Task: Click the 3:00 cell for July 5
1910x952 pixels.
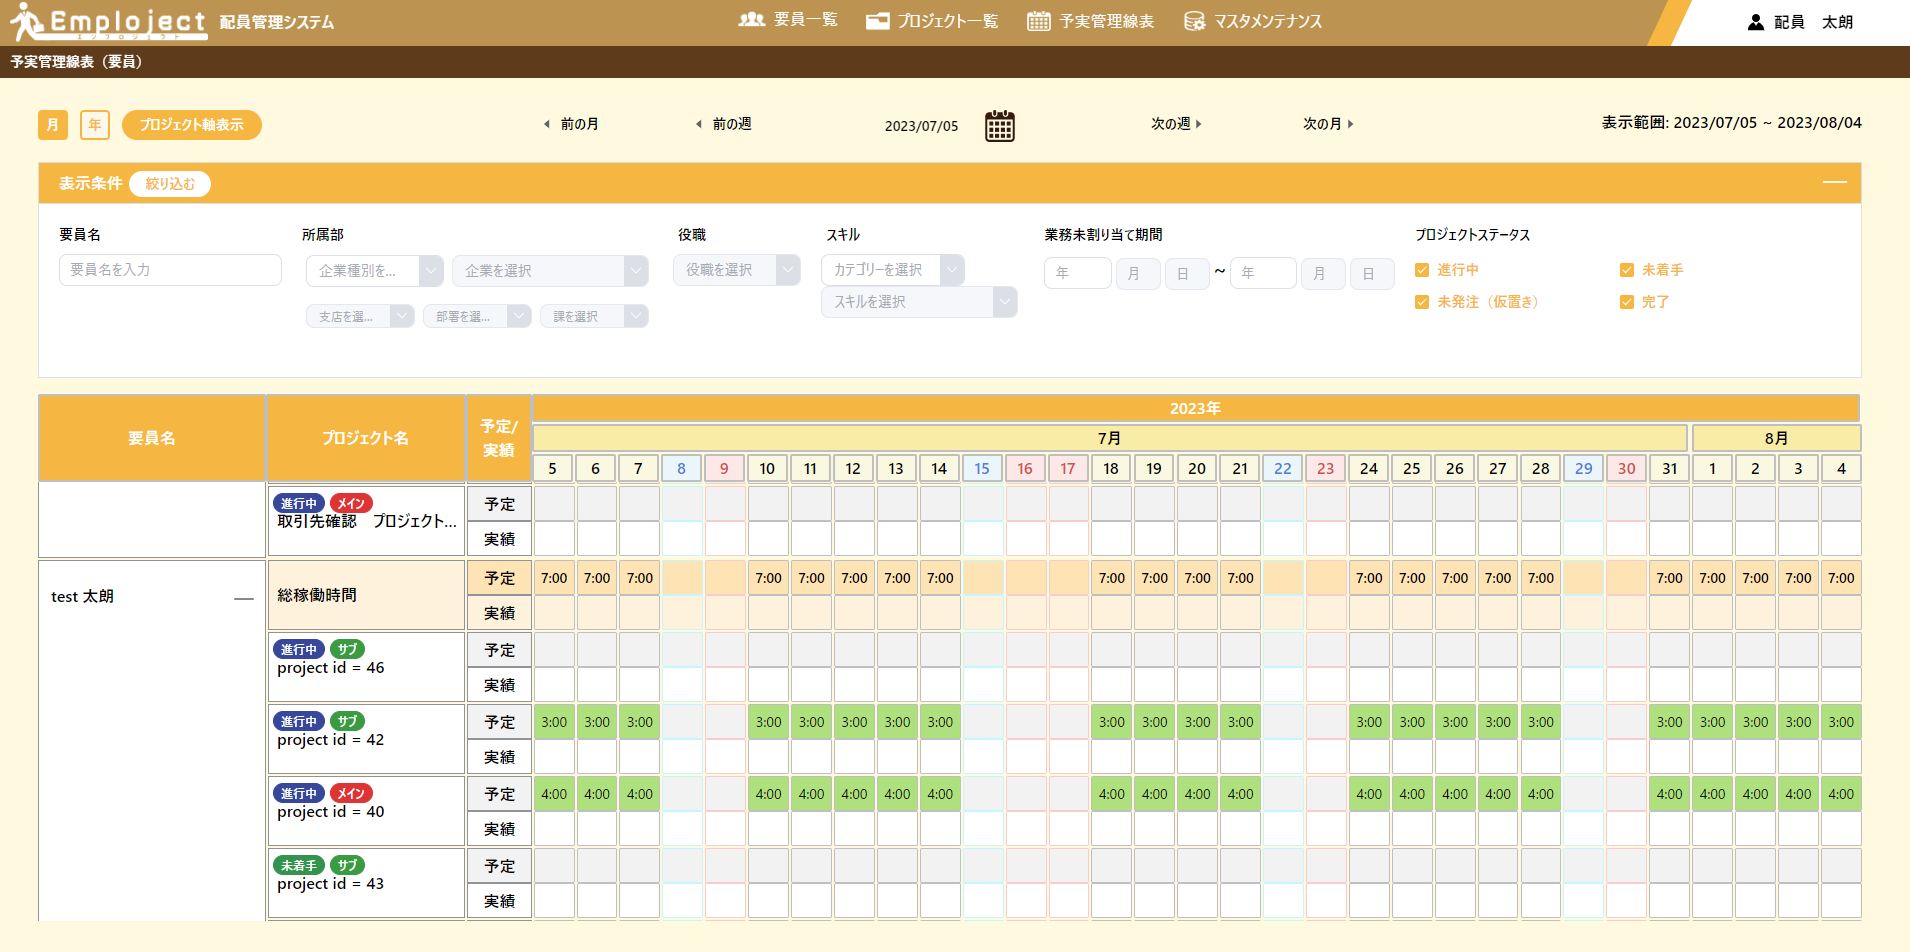Action: coord(554,722)
